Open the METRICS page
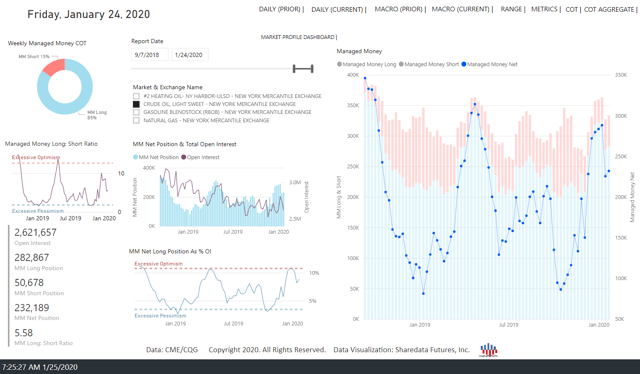The image size is (640, 374). [x=544, y=9]
